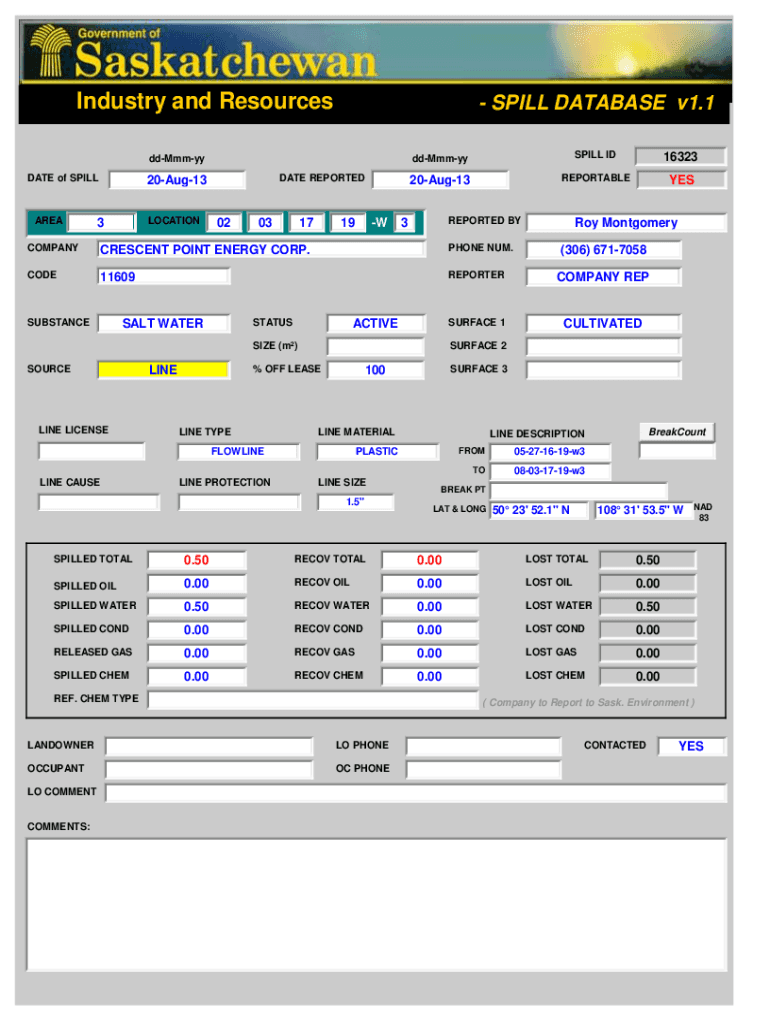Select the Substance field showing Salt Water
This screenshot has height=1024, width=770.
[x=162, y=324]
